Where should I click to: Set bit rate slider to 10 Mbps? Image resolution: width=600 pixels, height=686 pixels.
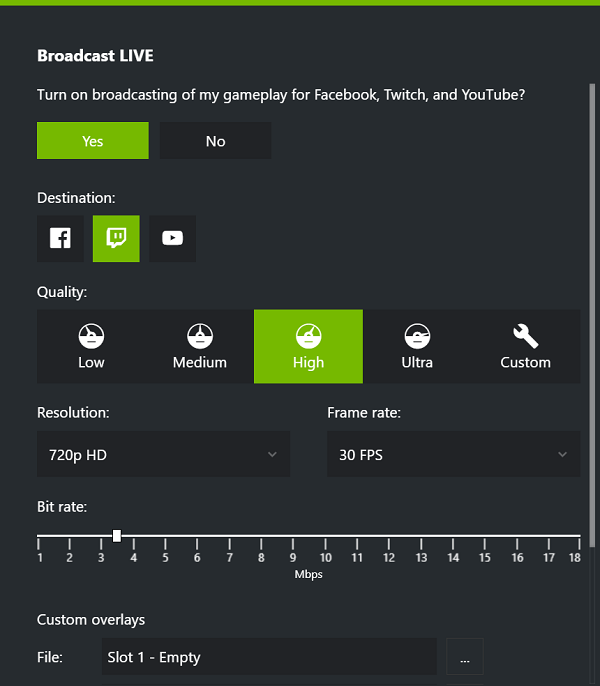point(325,536)
